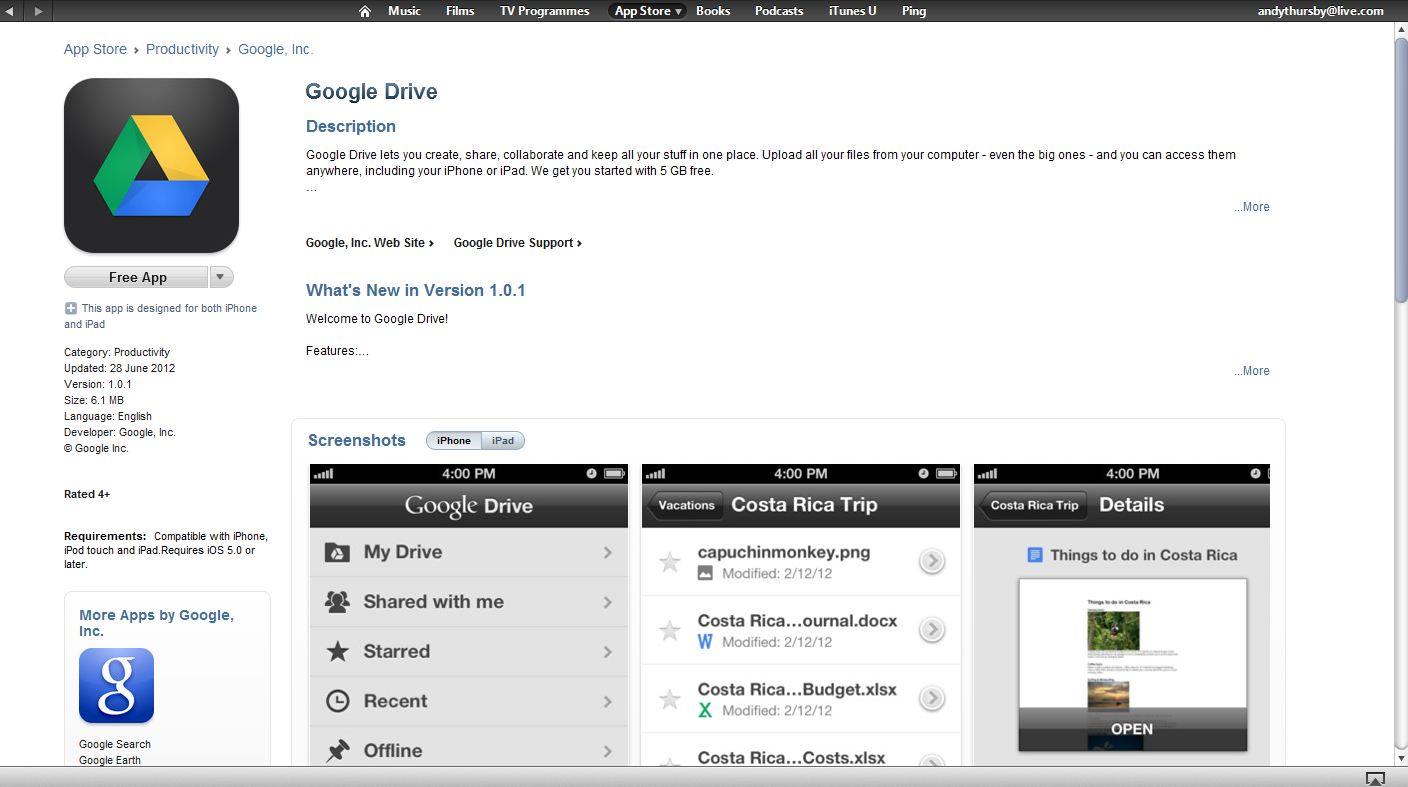1408x787 pixels.
Task: Switch screenshots to iPad
Action: click(x=503, y=441)
